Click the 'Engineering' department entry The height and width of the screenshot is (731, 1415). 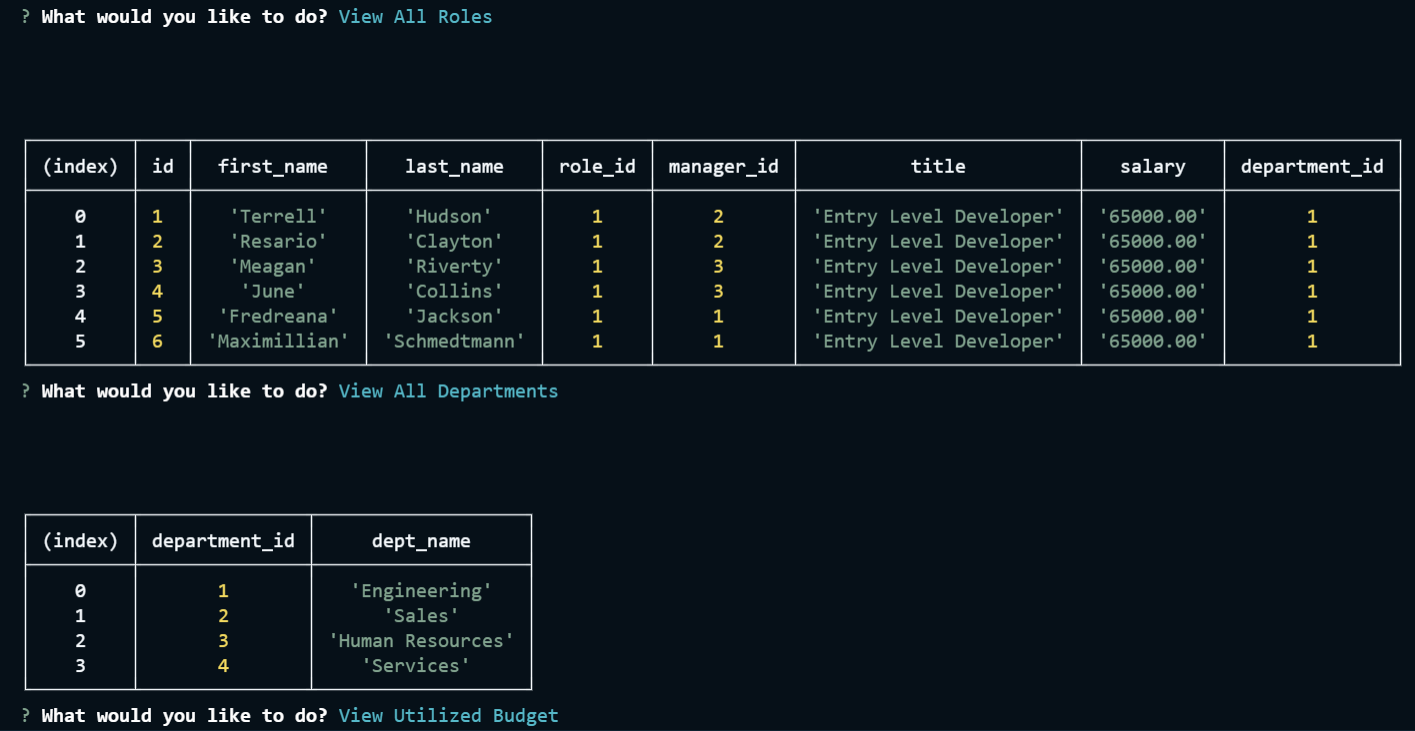[x=421, y=591]
